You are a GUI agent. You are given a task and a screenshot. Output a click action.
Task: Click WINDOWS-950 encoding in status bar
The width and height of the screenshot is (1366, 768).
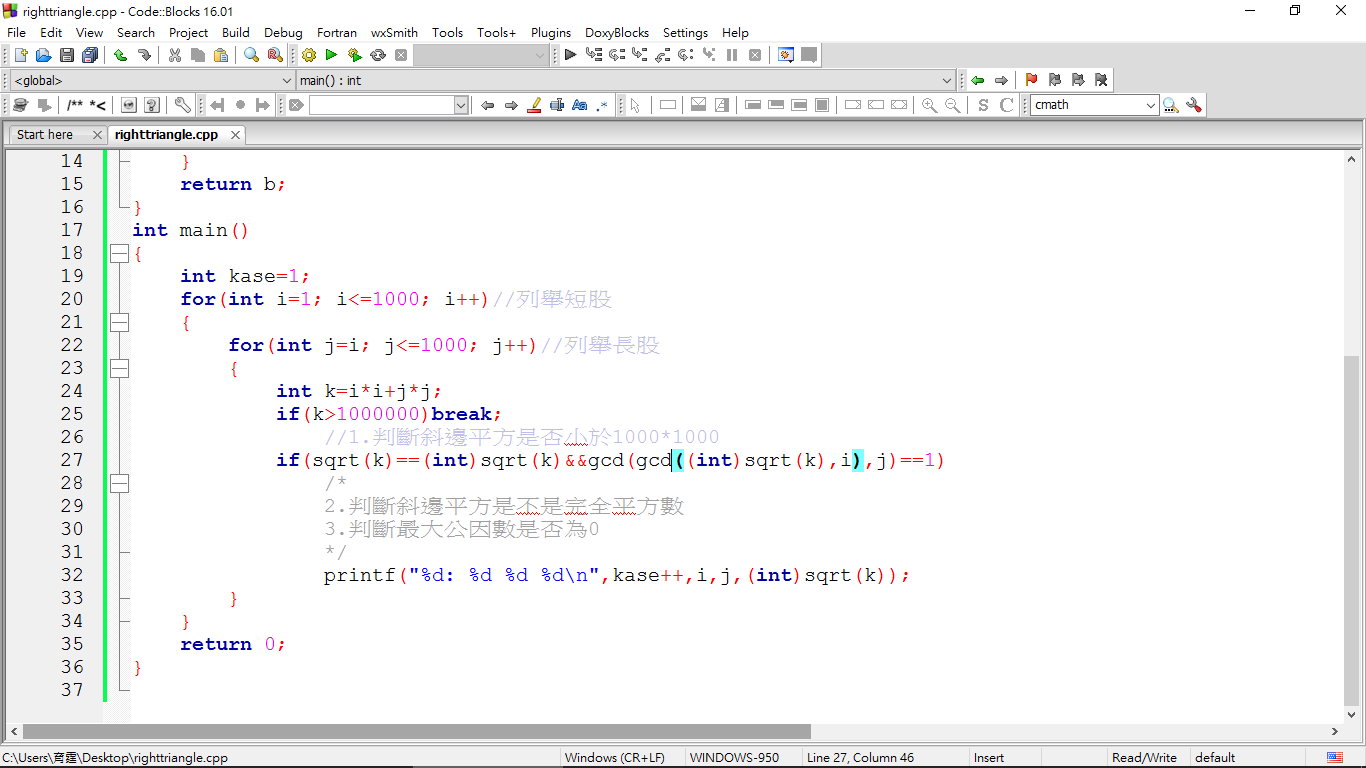tap(734, 758)
